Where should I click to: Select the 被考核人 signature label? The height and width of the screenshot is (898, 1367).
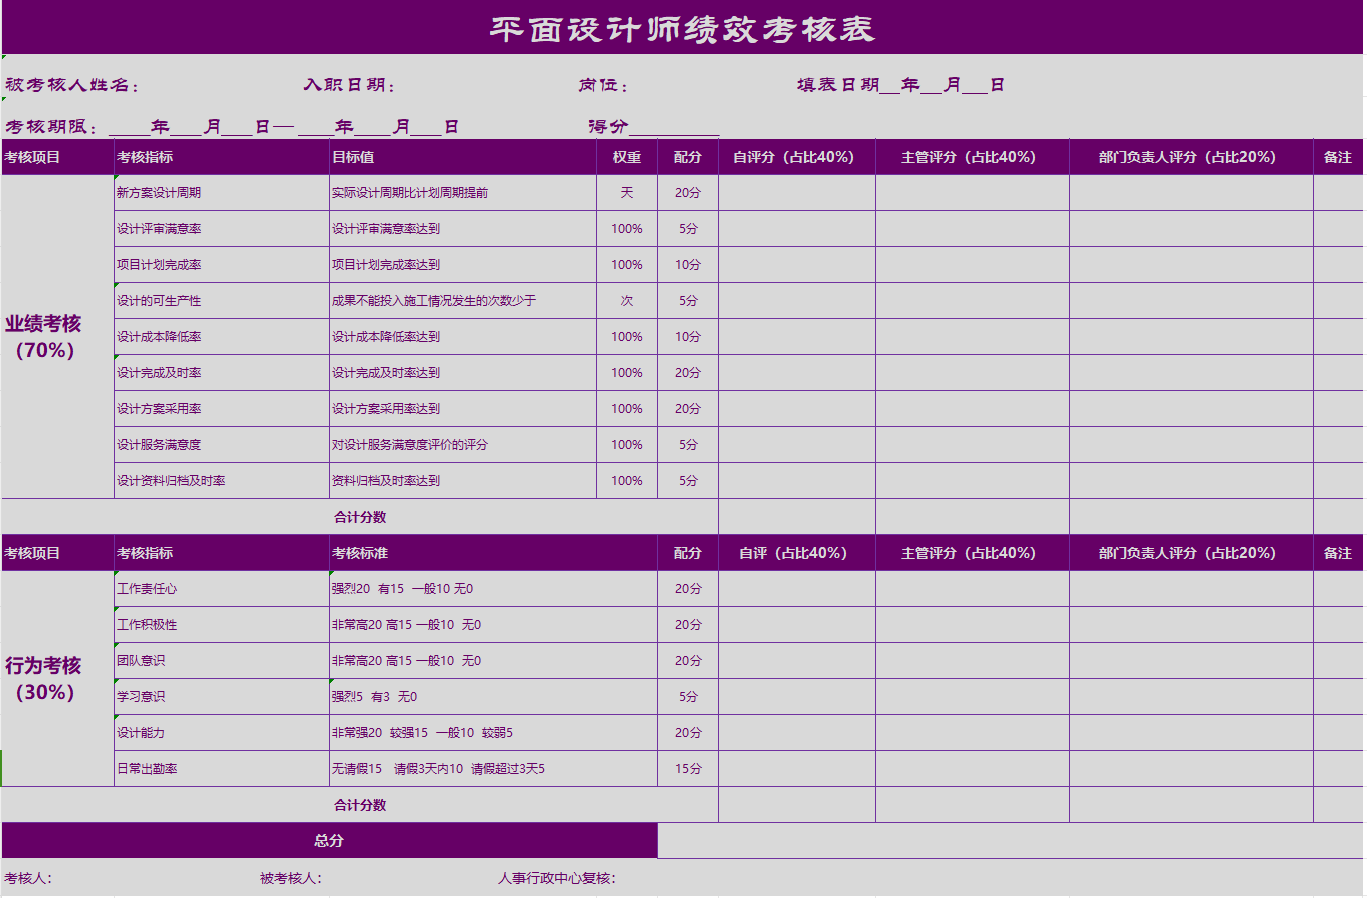(291, 879)
